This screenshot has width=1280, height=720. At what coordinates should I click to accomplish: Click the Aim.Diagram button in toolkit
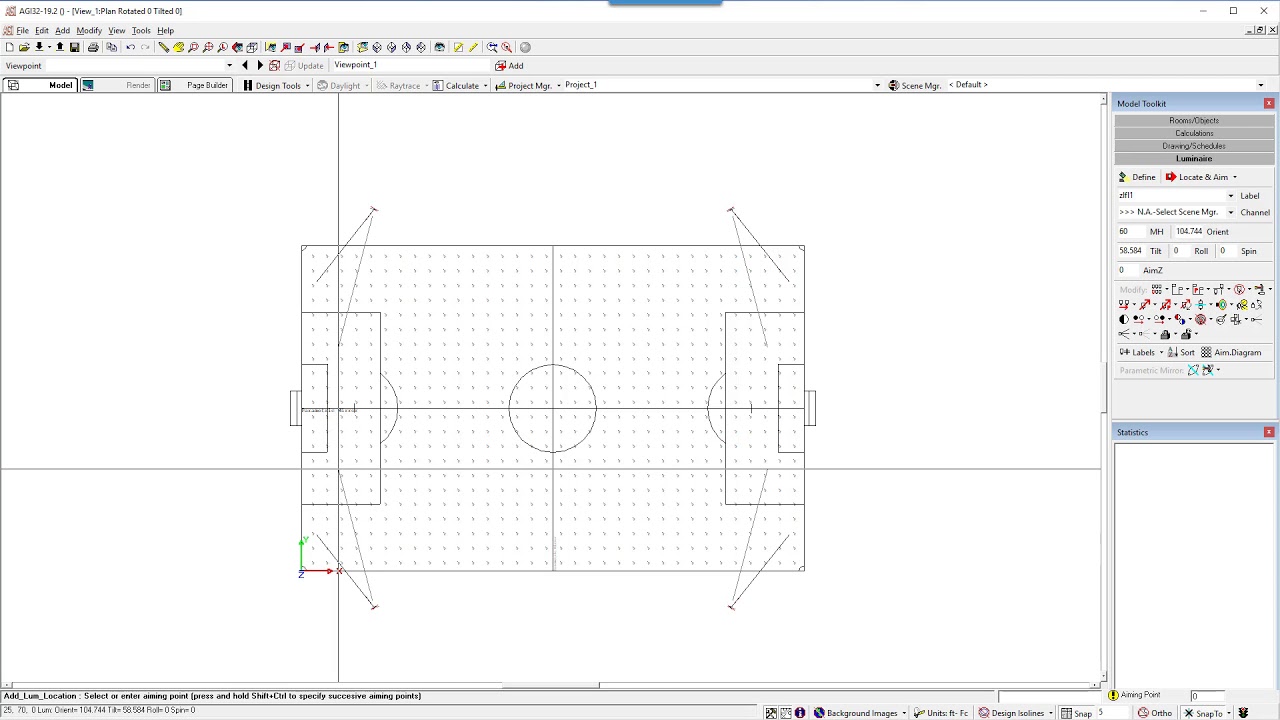pos(1231,352)
